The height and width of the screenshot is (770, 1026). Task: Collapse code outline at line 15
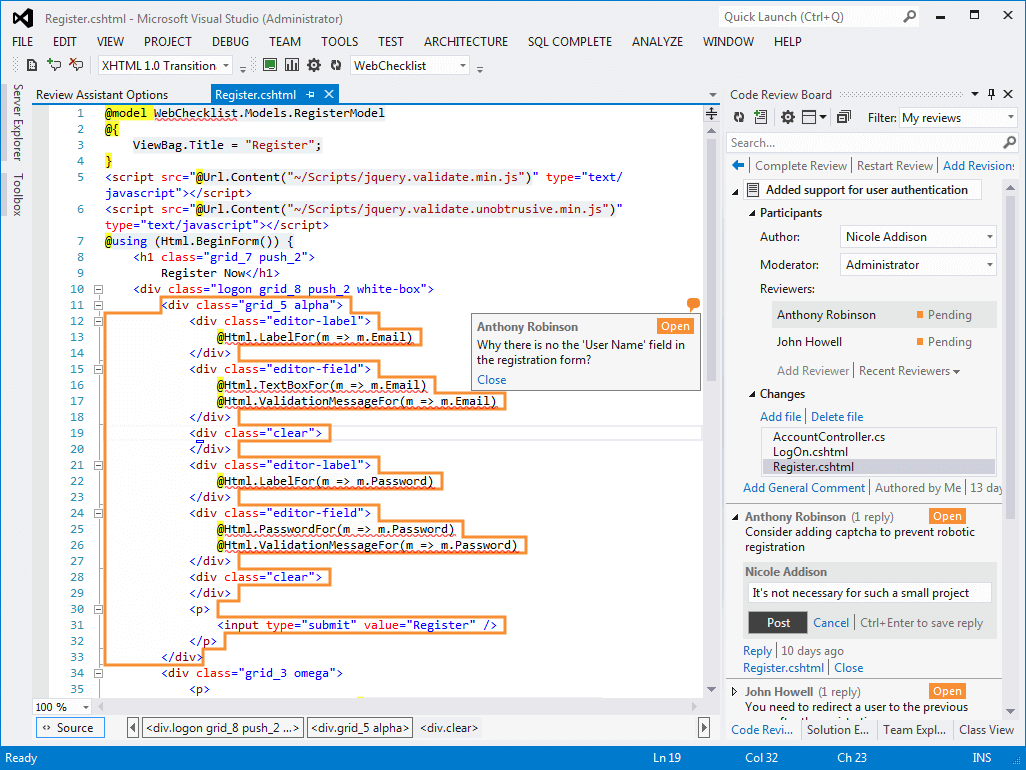(98, 369)
